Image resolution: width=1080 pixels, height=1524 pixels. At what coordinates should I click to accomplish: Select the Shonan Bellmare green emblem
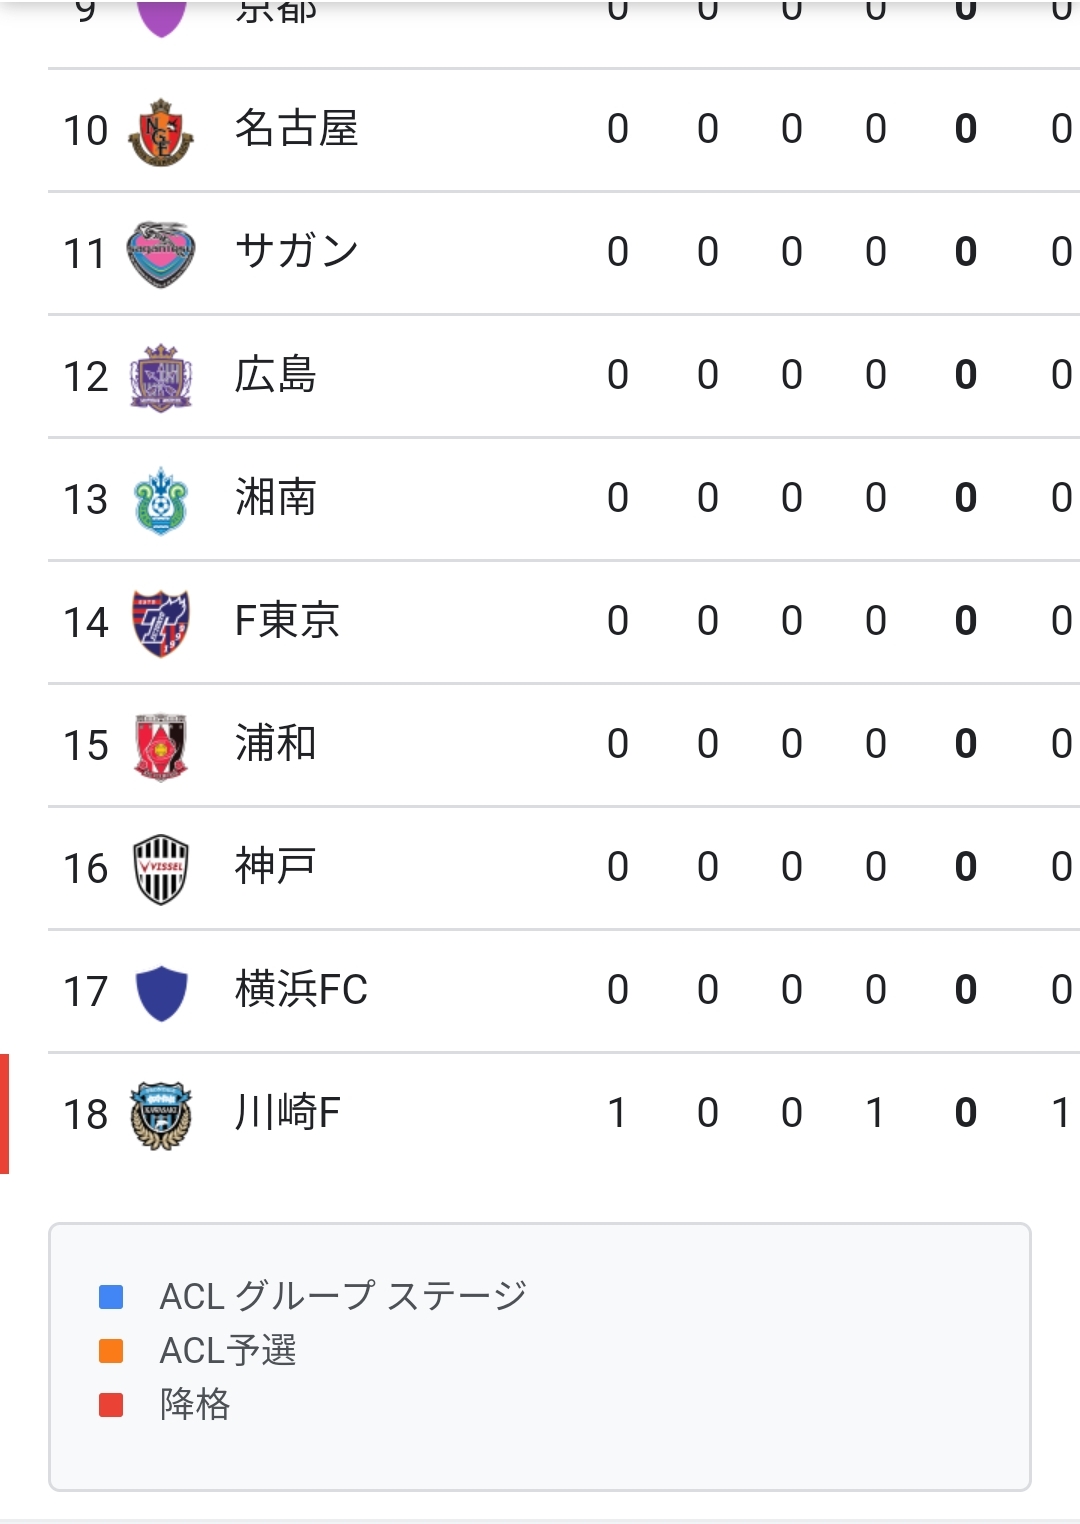(160, 500)
